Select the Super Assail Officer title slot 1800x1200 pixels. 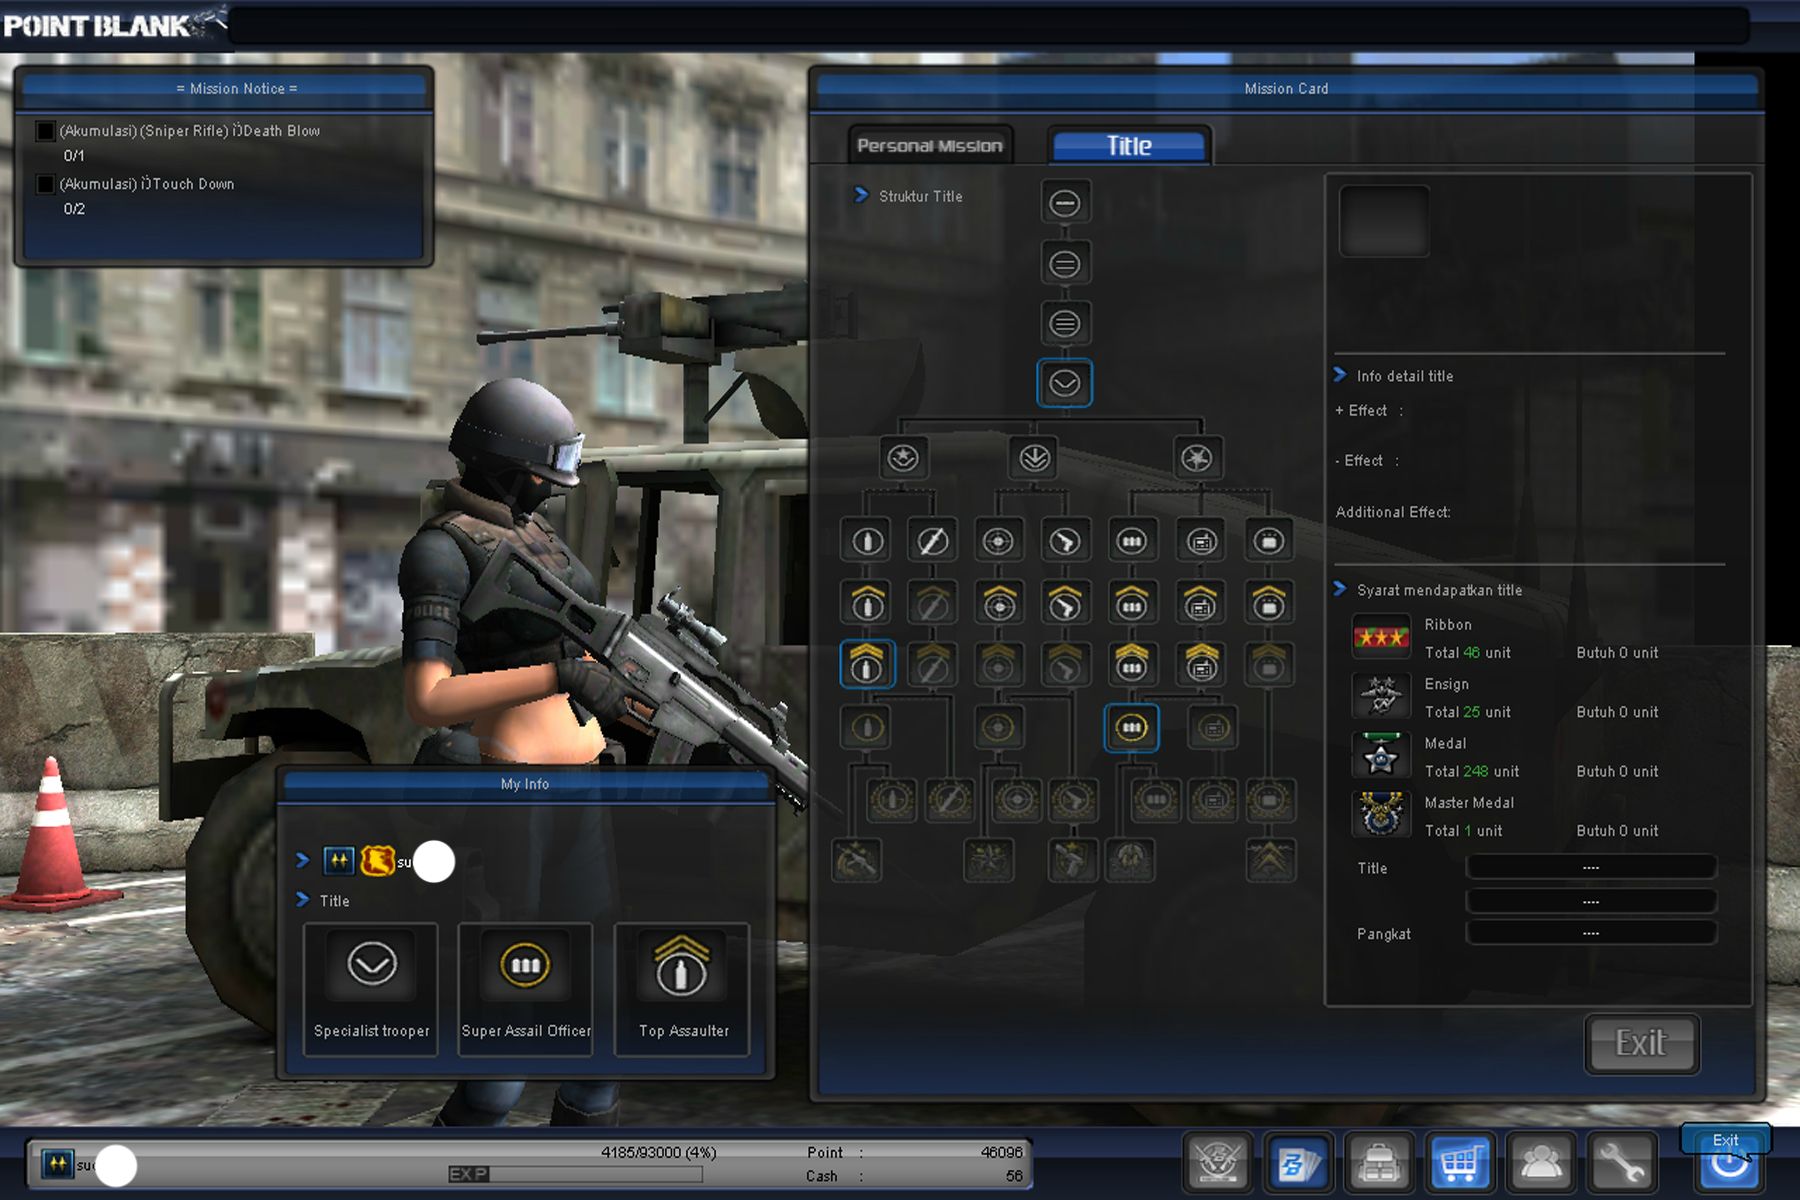click(x=526, y=989)
